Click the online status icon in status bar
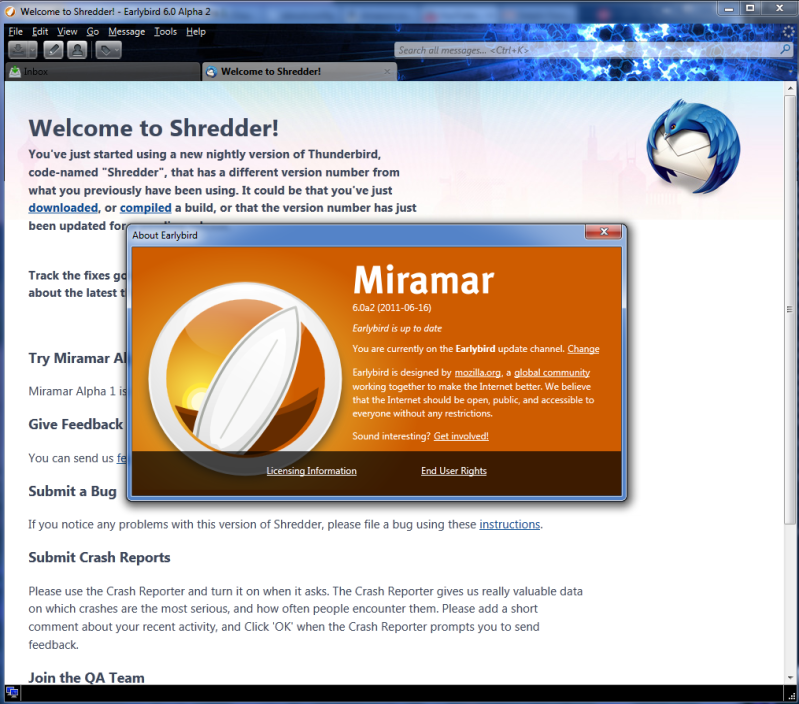The image size is (799, 704). tap(12, 692)
